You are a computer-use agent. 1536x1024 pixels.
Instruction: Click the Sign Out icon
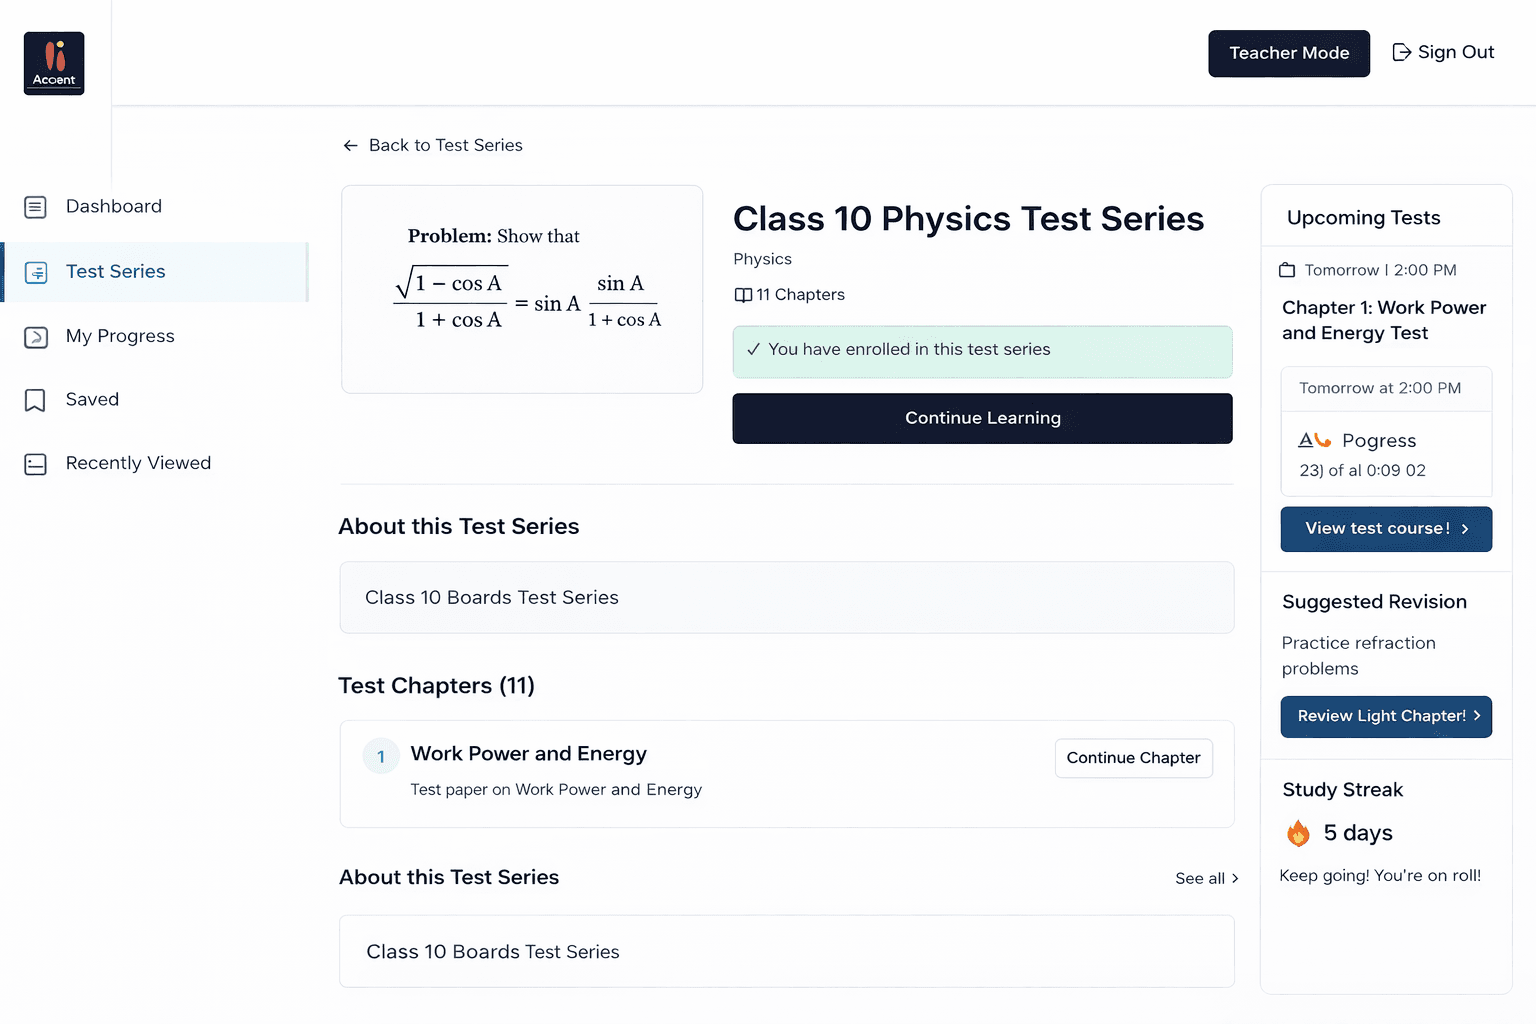click(1402, 52)
